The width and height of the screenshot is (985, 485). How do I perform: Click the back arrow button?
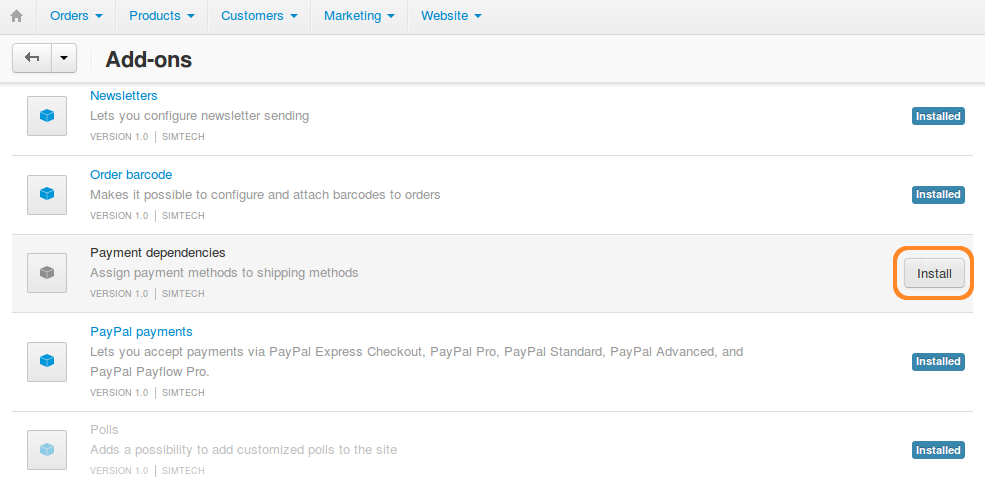click(x=32, y=58)
